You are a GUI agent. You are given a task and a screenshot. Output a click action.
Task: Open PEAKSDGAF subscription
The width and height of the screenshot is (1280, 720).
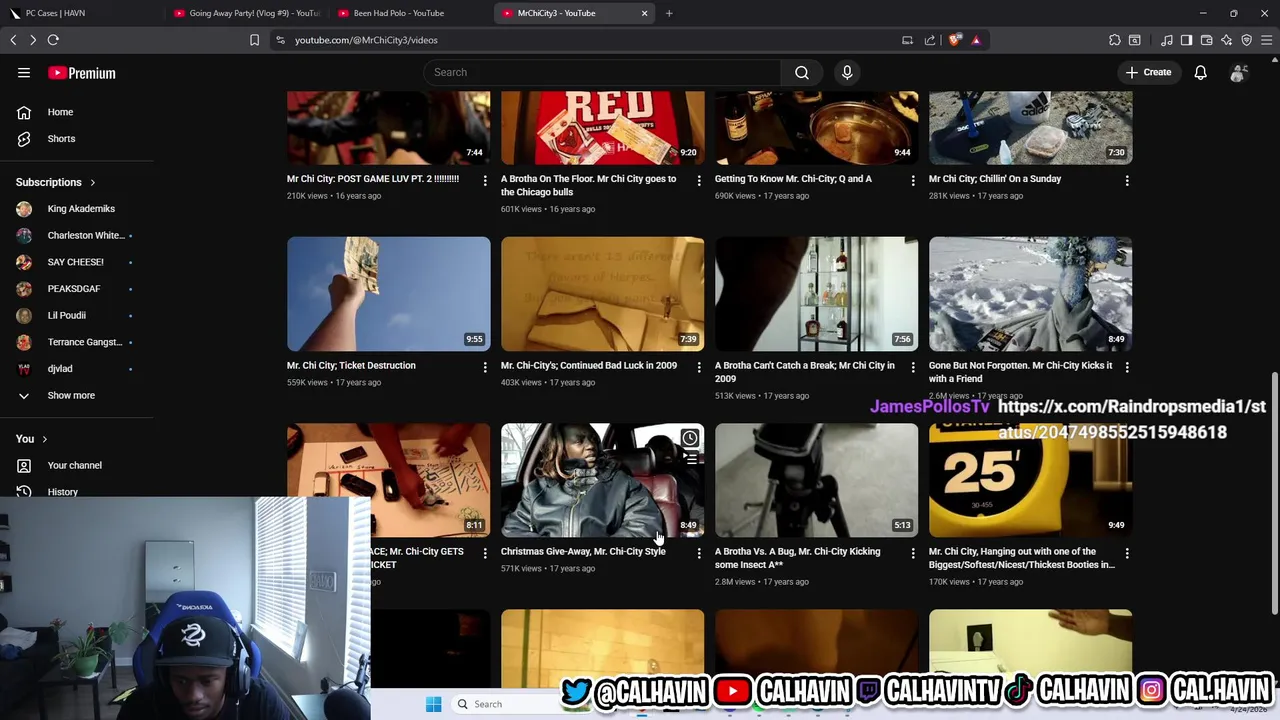(76, 289)
